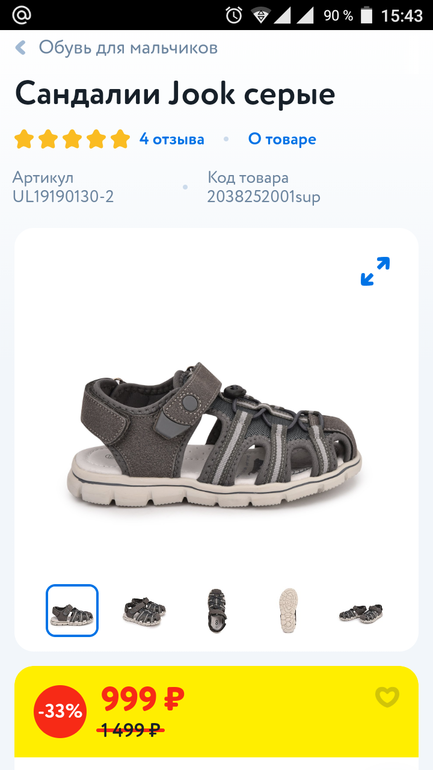Tap the @ notification icon
Viewport: 433px width, 770px height.
point(22,15)
